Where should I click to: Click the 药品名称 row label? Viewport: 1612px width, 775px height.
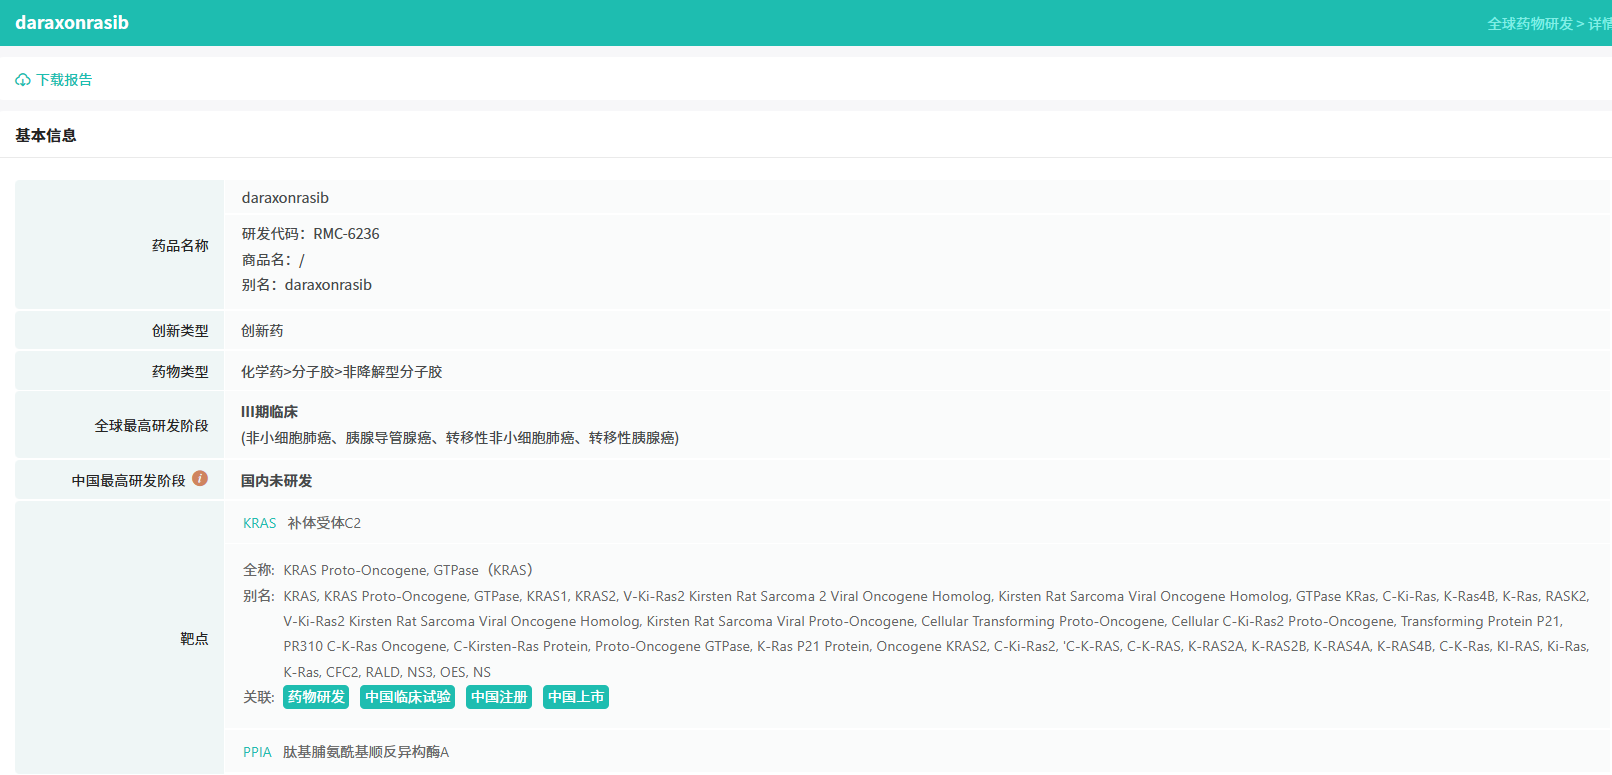tap(180, 245)
